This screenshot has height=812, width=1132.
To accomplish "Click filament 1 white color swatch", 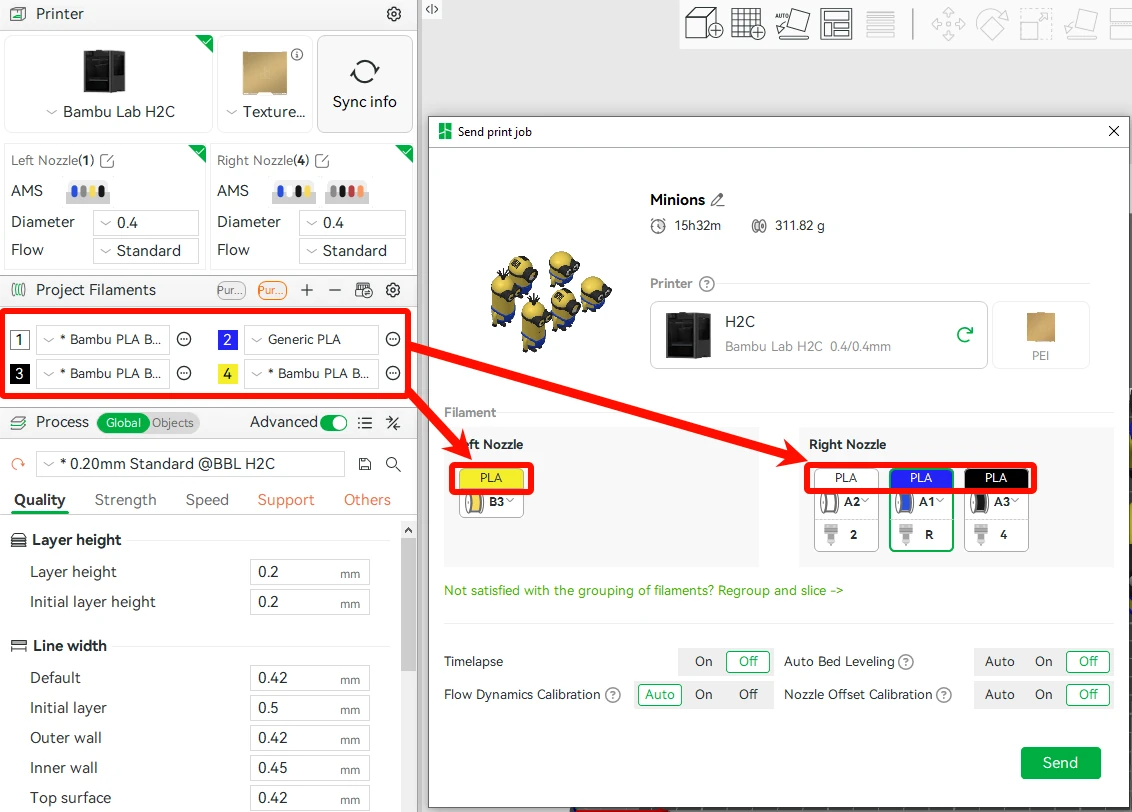I will pos(19,339).
